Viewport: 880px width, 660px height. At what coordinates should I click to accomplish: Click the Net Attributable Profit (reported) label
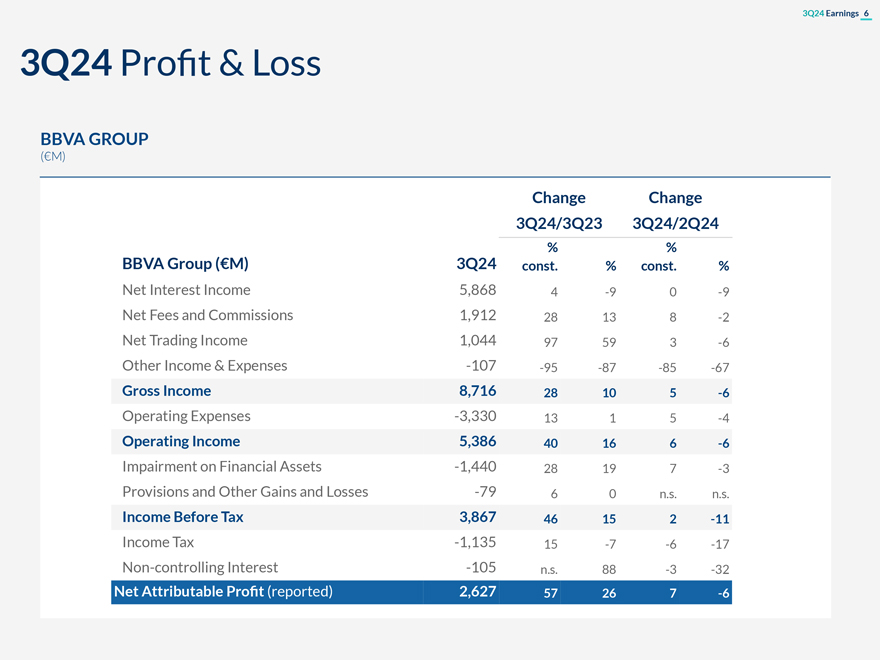click(223, 592)
